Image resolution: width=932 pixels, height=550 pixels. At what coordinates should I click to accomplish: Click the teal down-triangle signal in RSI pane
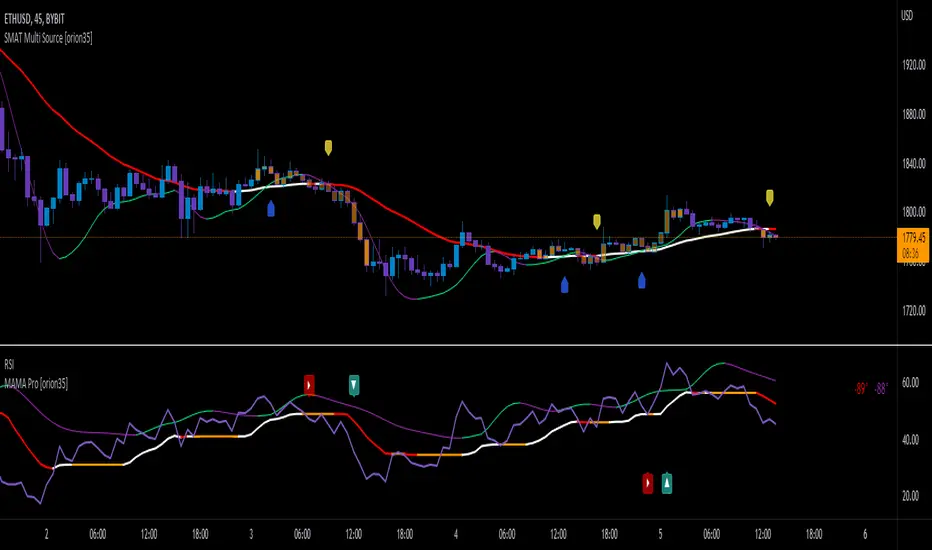[x=354, y=385]
